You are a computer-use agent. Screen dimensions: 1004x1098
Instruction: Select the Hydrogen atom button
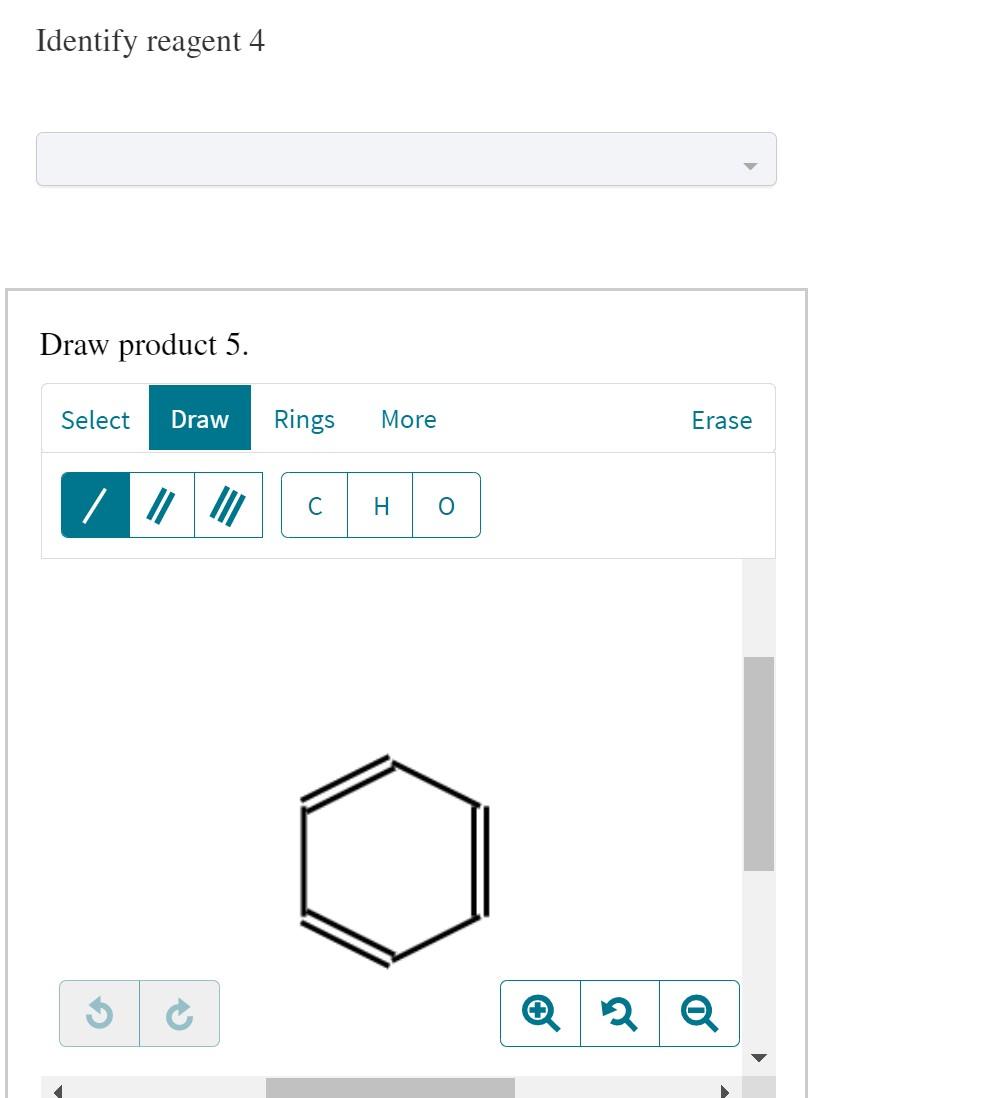click(380, 505)
